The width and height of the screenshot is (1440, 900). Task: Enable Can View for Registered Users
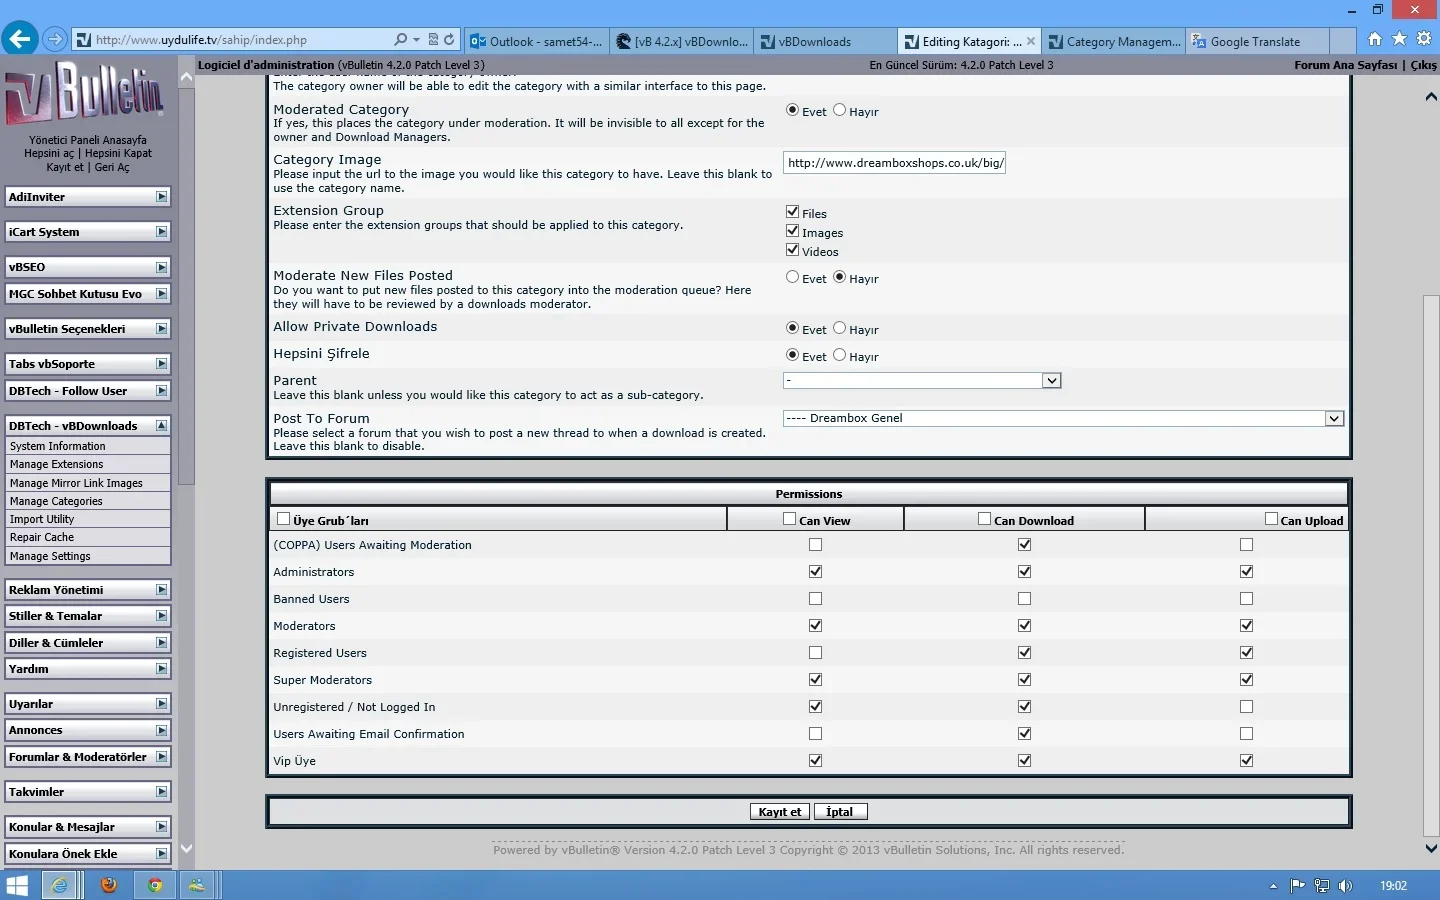815,653
